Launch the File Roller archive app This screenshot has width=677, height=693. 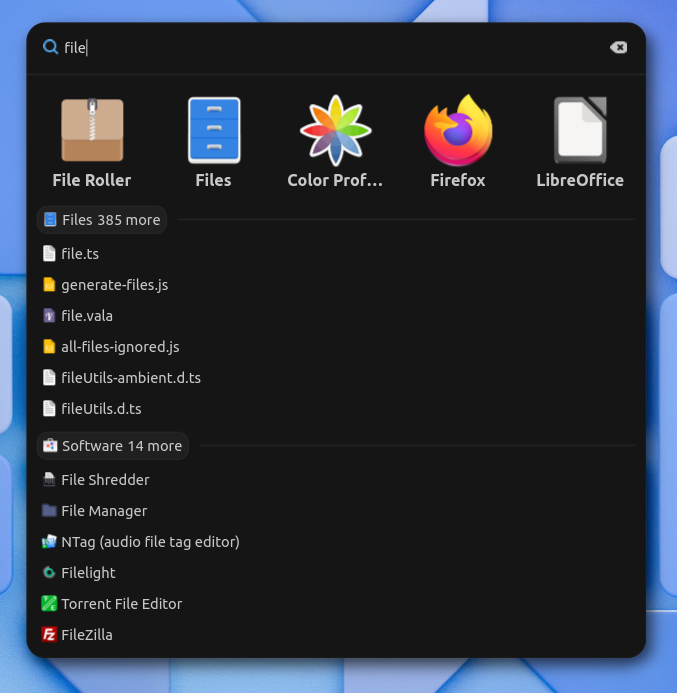(x=92, y=130)
